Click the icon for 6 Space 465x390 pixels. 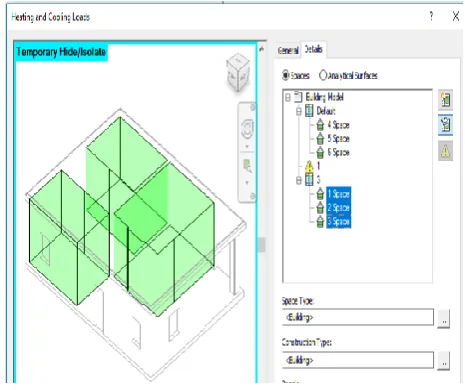(320, 152)
